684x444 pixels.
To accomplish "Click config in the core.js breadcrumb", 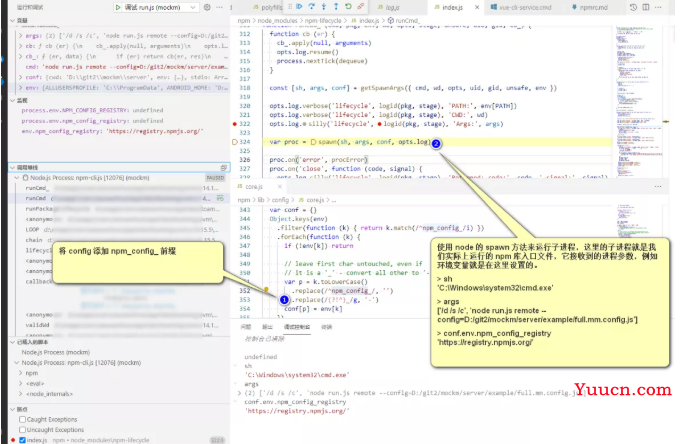I will (x=280, y=200).
